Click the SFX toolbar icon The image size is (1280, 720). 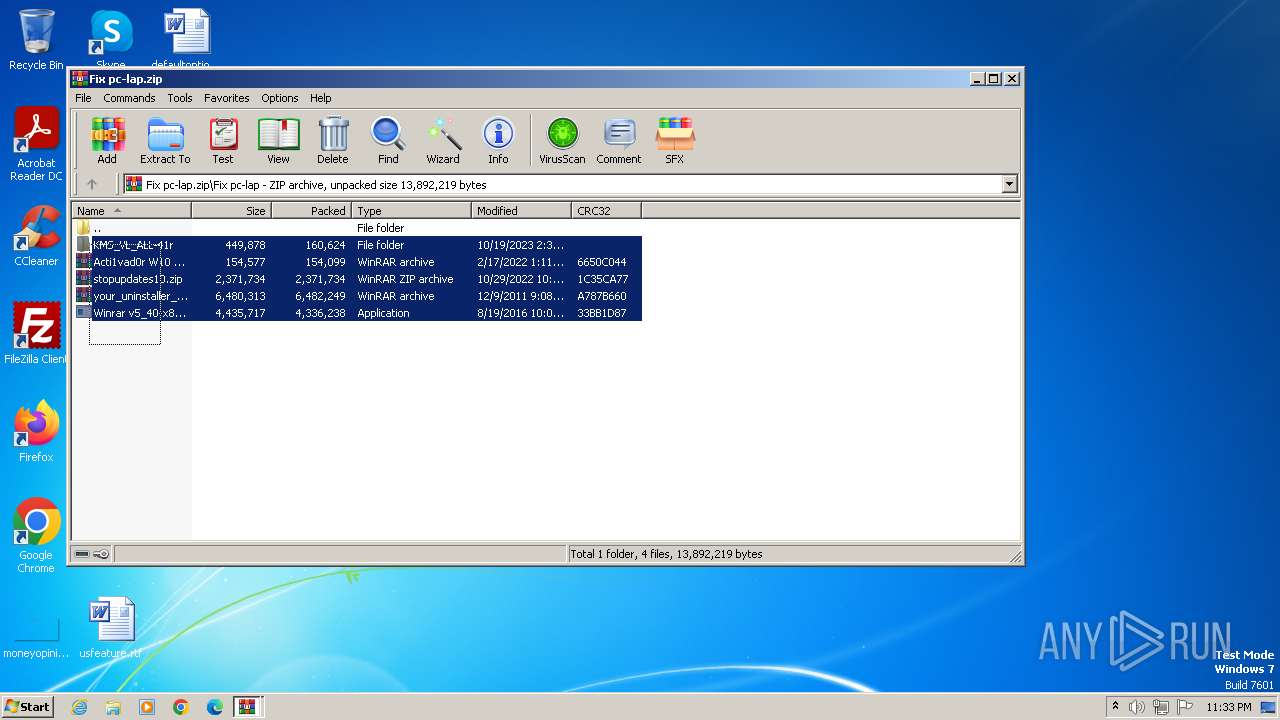pos(675,140)
